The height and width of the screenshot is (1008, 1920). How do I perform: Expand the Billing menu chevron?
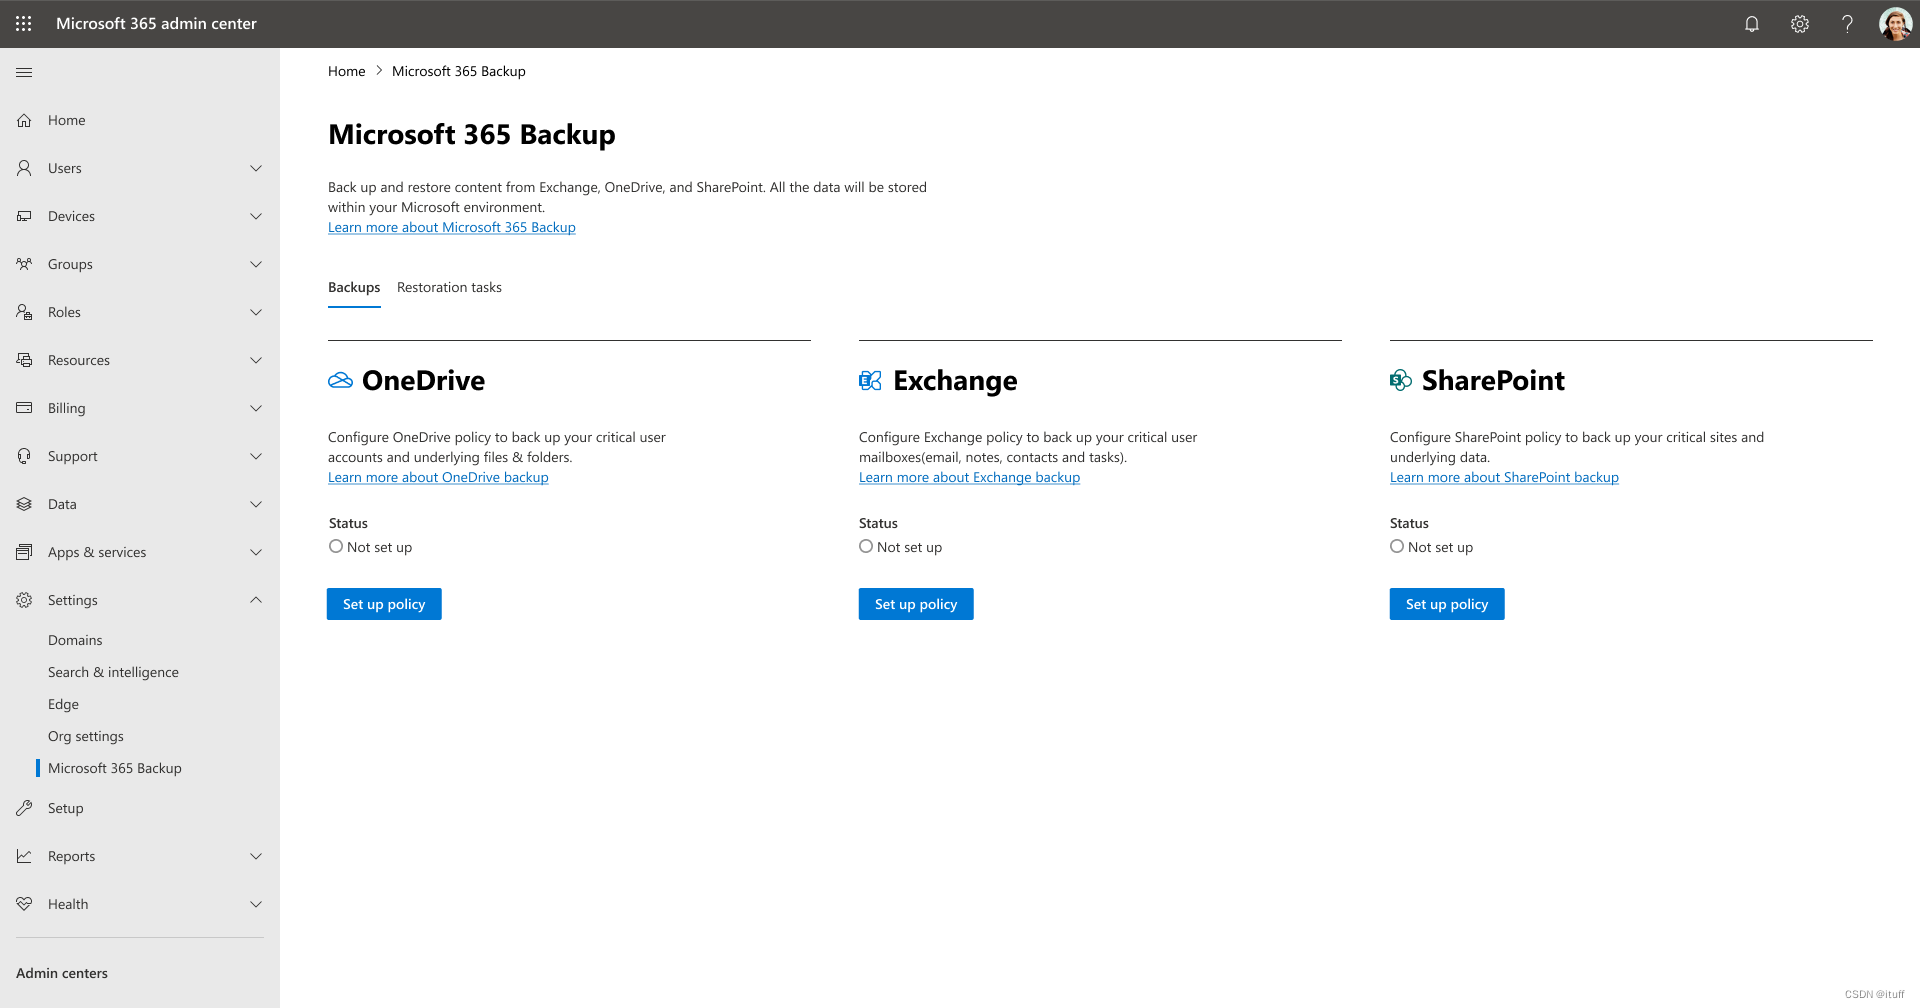point(256,408)
